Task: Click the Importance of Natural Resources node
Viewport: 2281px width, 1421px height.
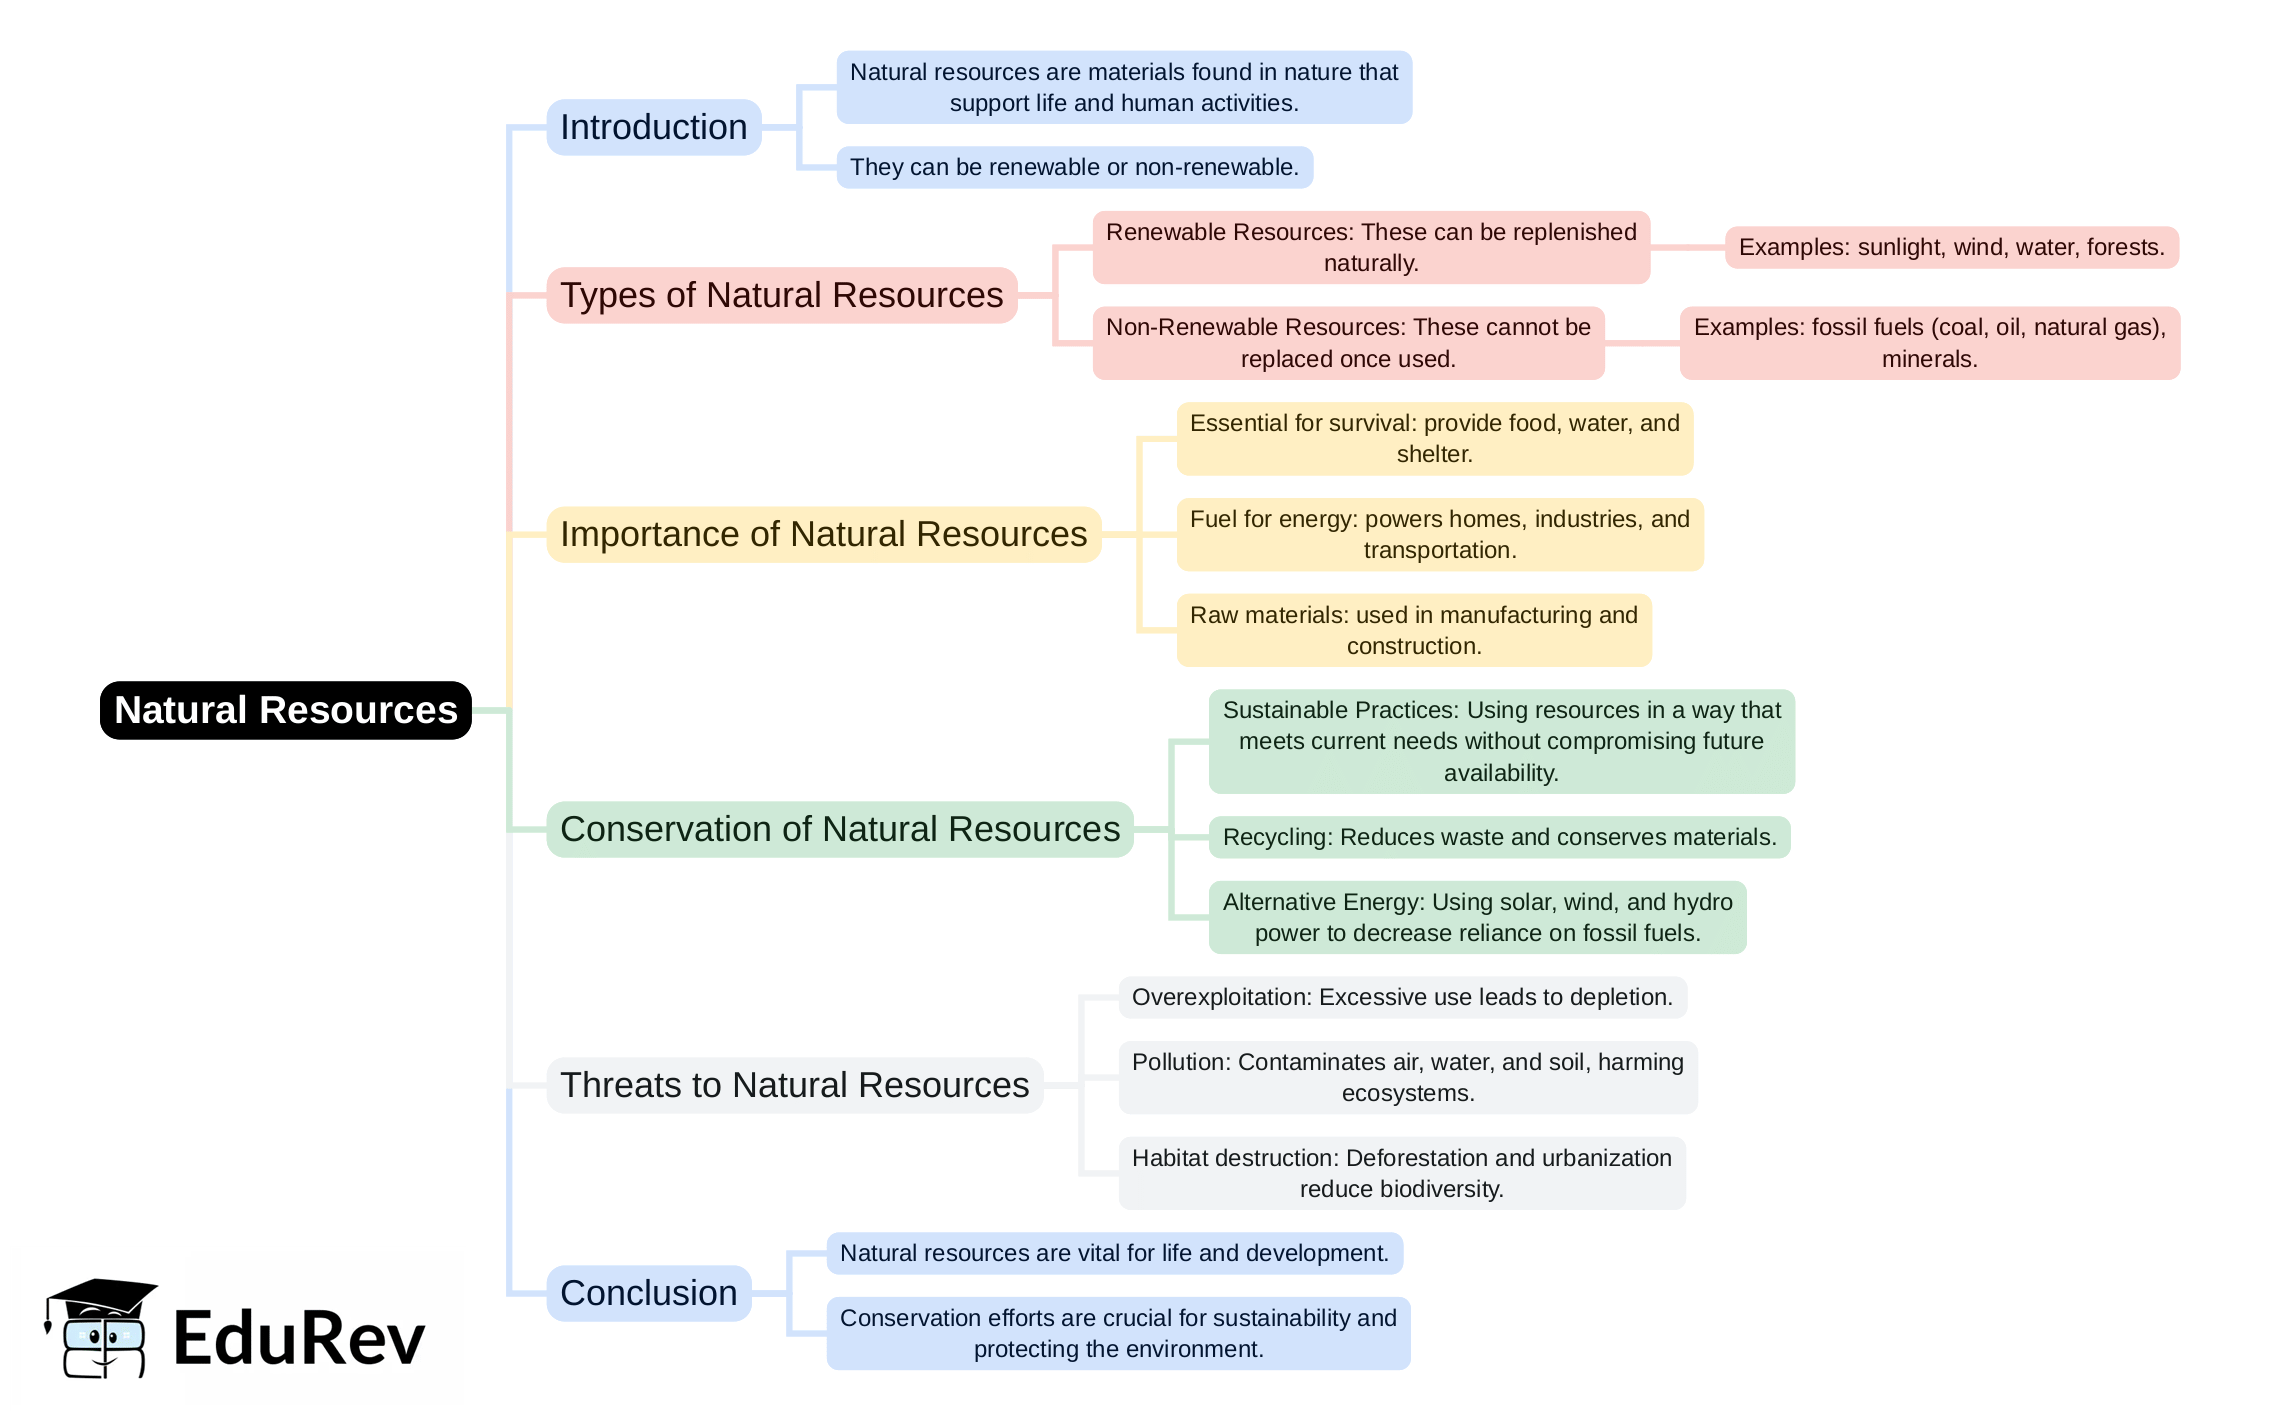Action: point(823,534)
